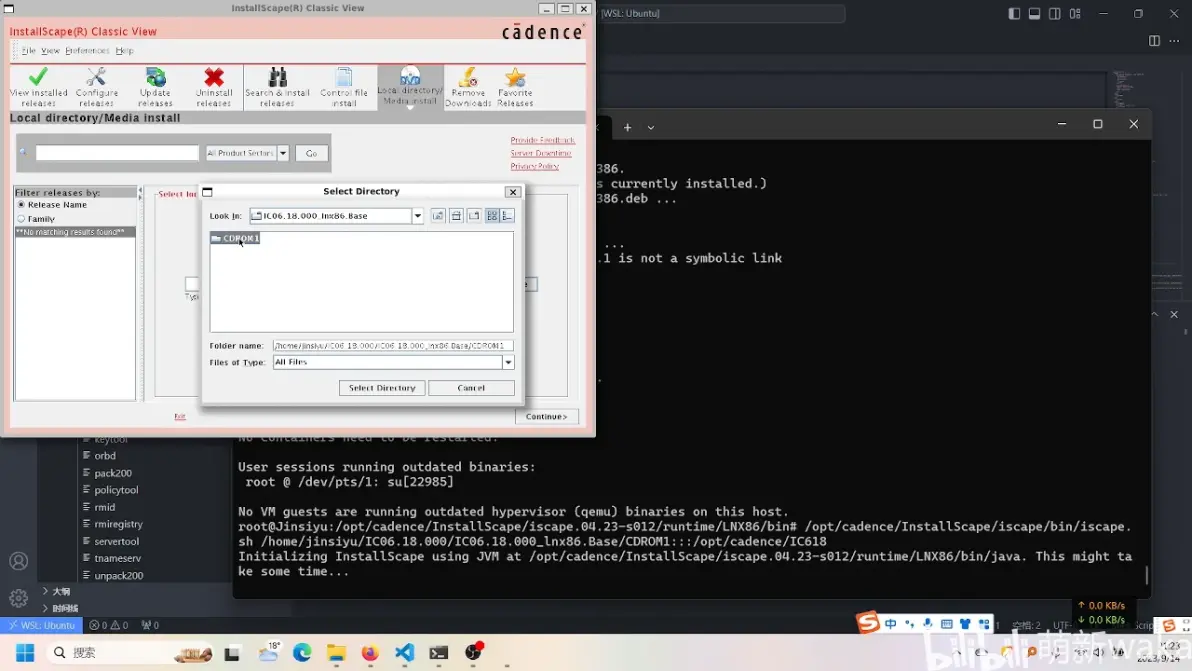Cancel the Select Directory dialog

coord(471,388)
